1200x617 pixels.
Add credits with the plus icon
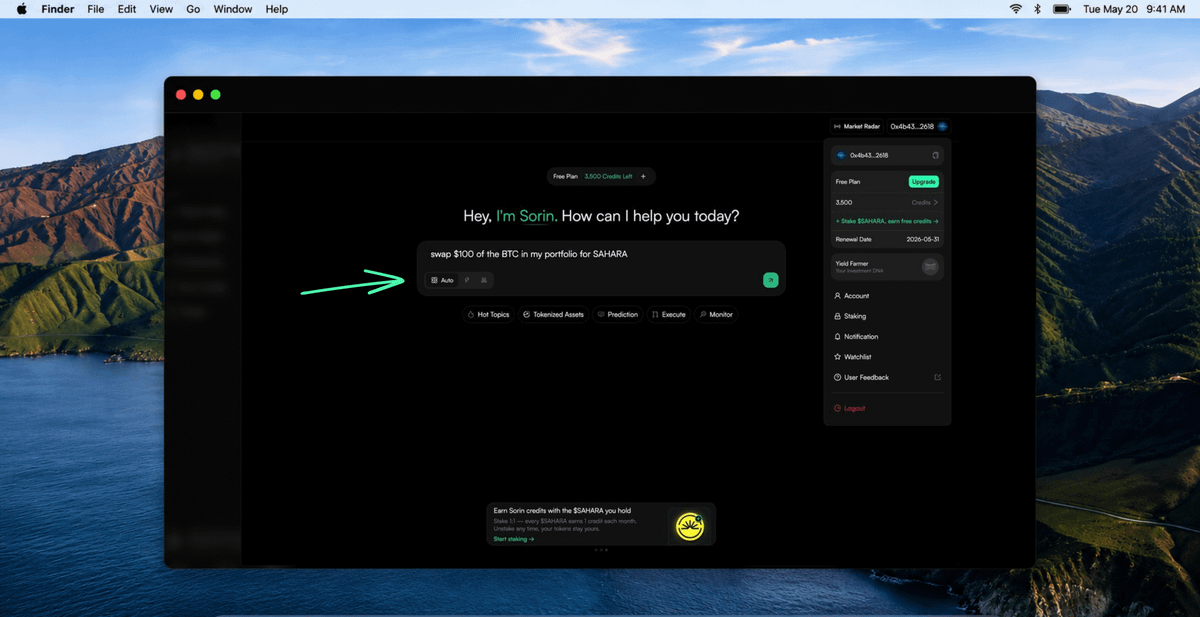coord(643,176)
